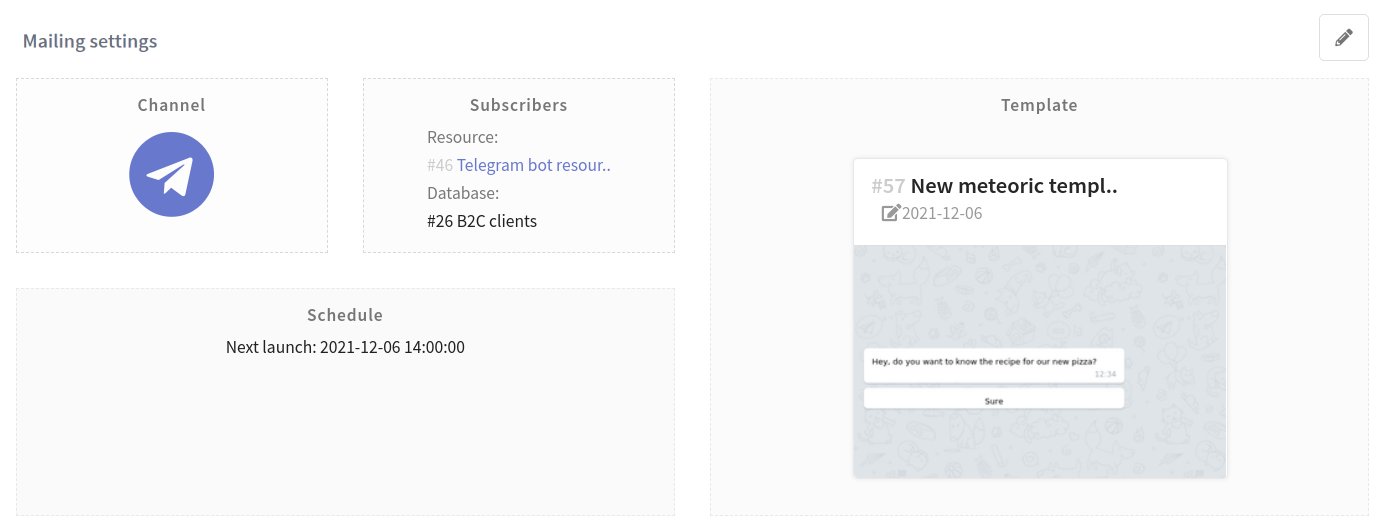This screenshot has height=531, width=1386.
Task: Click the pencil edit mailing settings button
Action: pyautogui.click(x=1343, y=38)
